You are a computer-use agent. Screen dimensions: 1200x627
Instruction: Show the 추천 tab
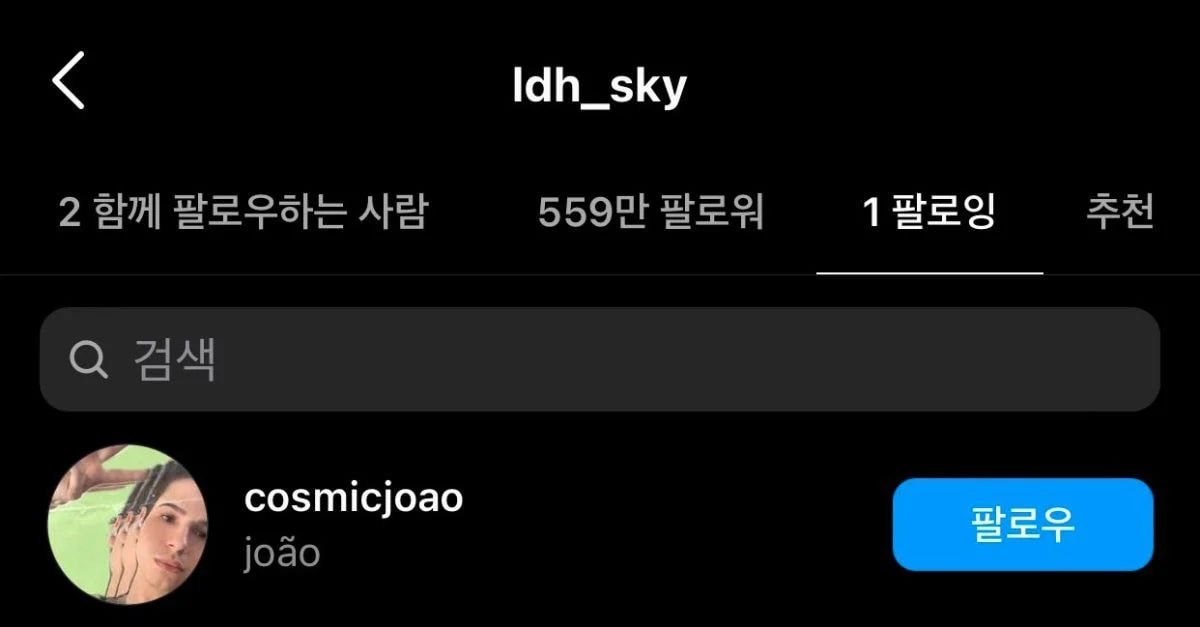1121,212
